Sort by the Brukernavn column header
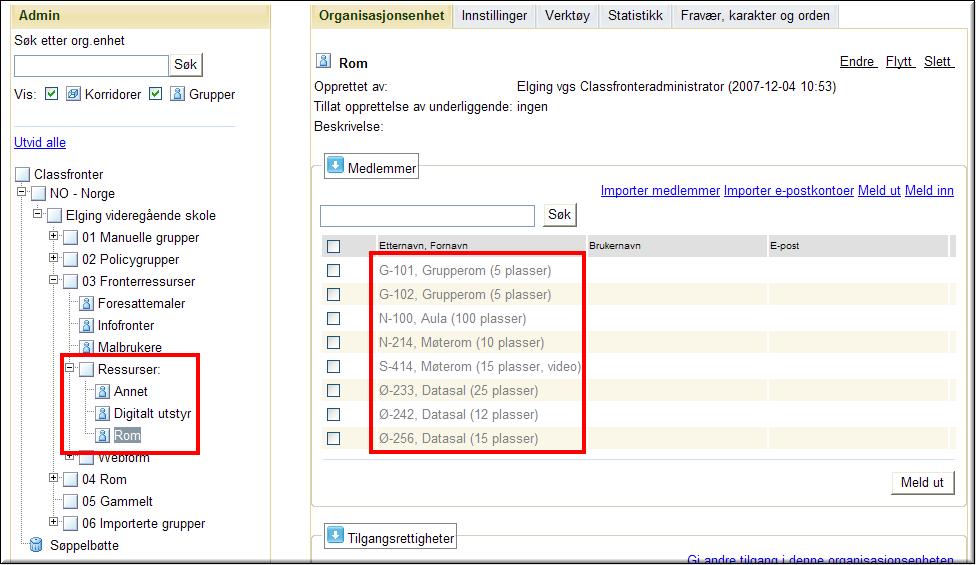The width and height of the screenshot is (976, 565). 614,246
